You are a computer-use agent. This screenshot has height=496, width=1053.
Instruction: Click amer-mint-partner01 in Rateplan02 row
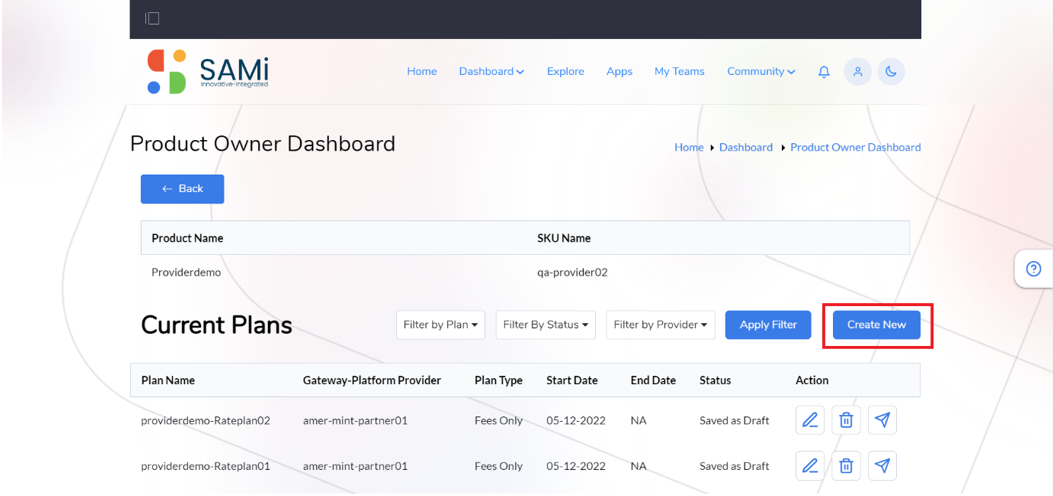(355, 421)
